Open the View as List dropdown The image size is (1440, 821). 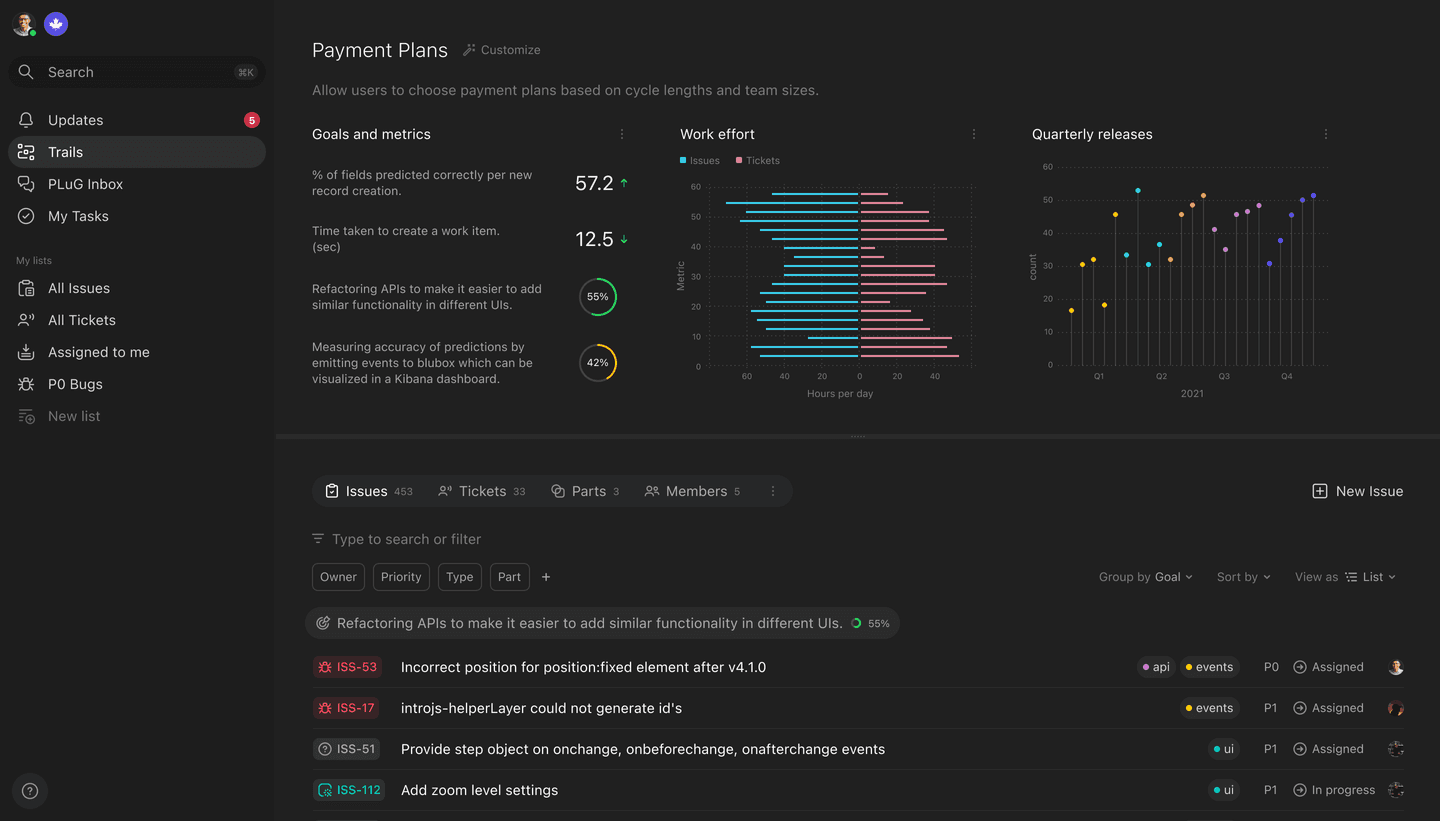coord(1345,577)
